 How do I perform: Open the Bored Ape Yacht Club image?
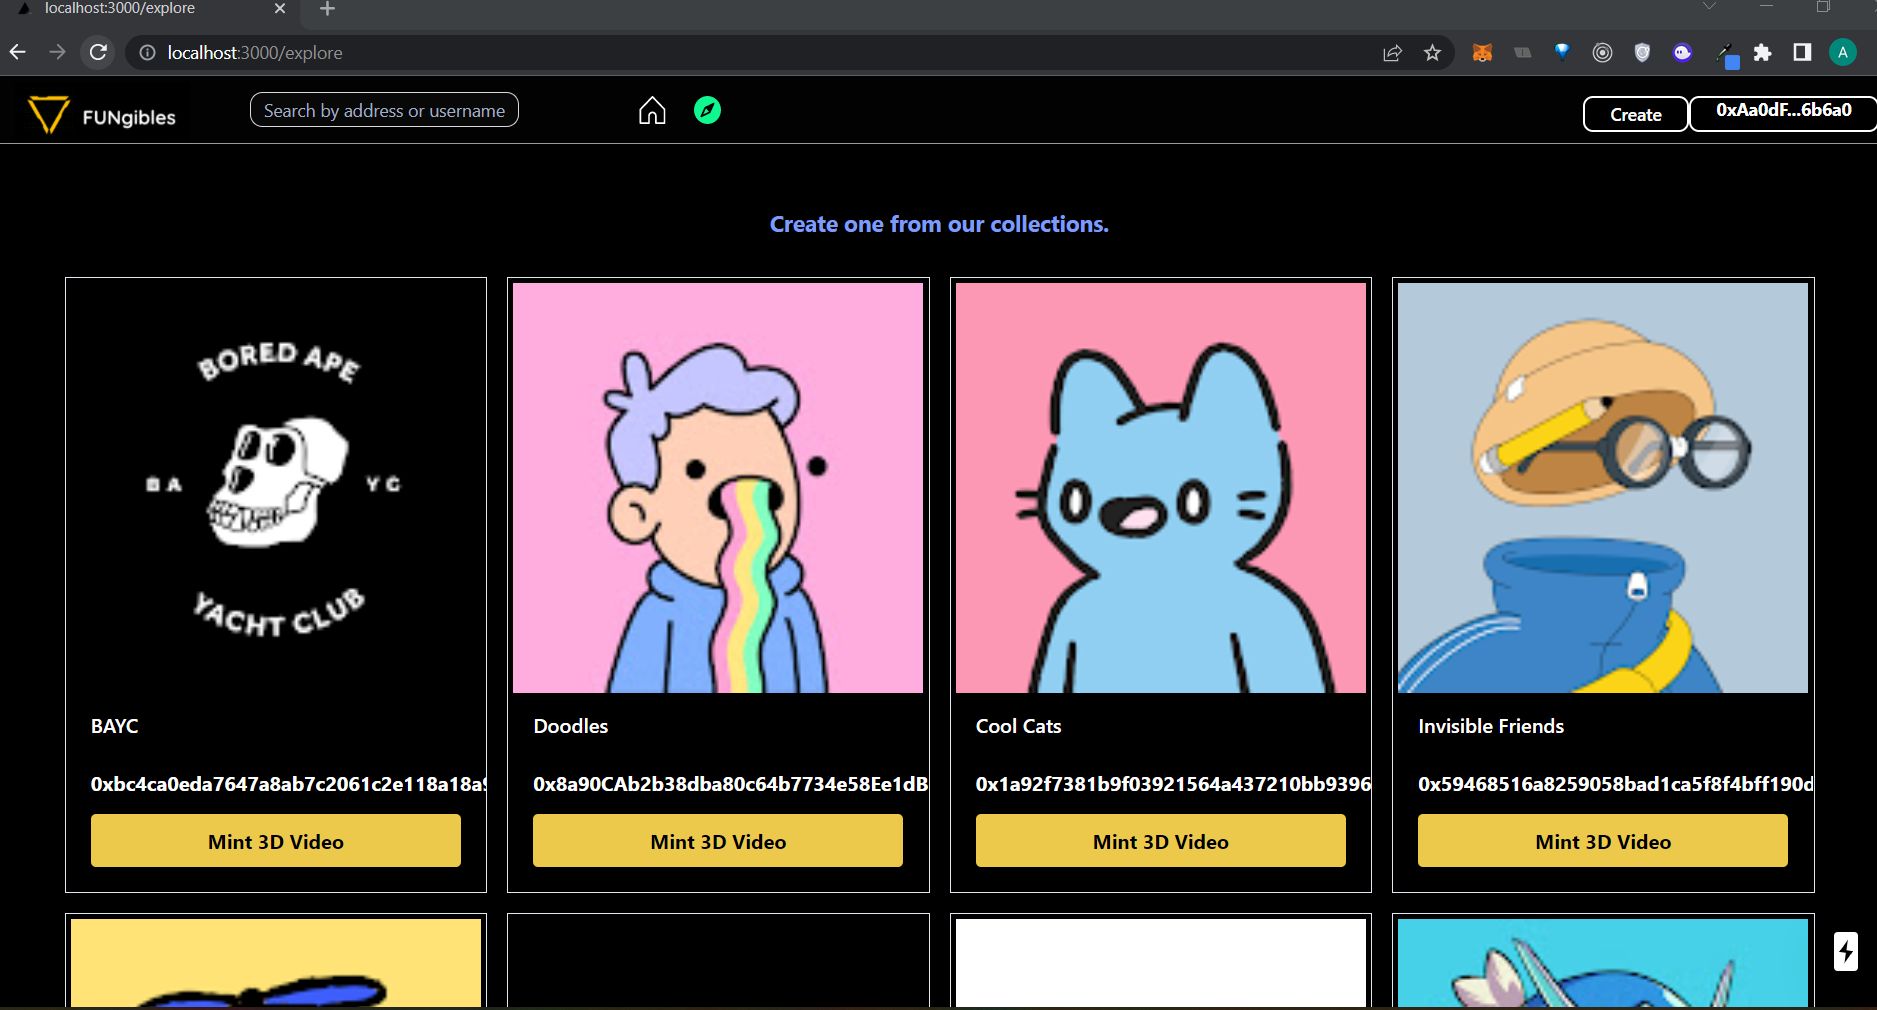point(276,488)
